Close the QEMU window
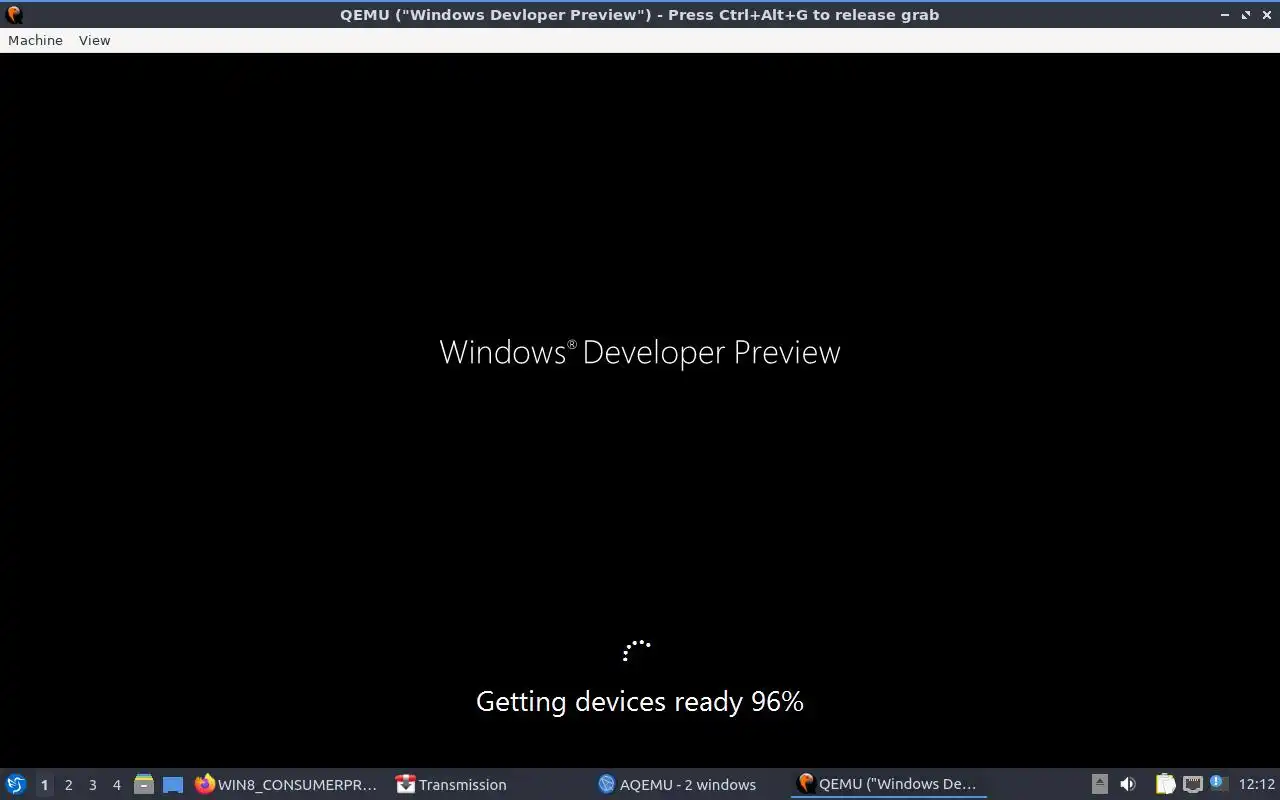This screenshot has height=800, width=1280. point(1265,14)
